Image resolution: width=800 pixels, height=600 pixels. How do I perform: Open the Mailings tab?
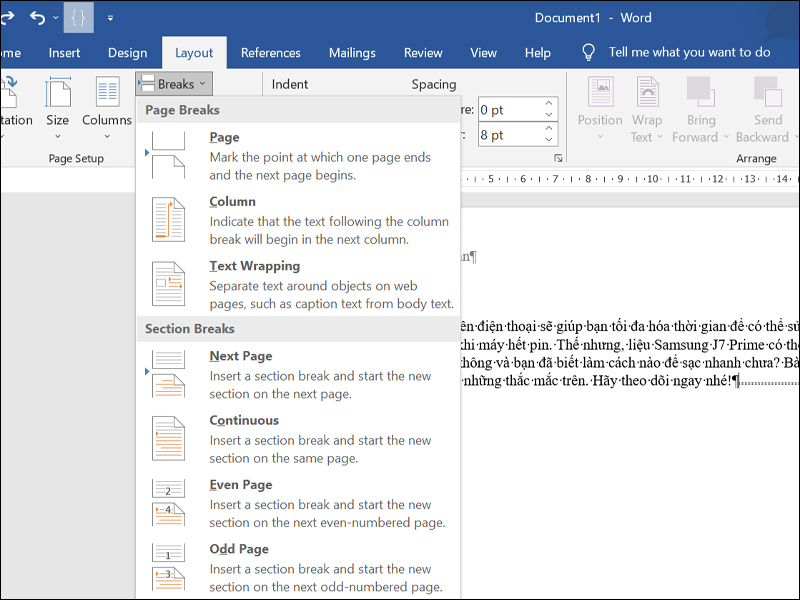coord(352,53)
